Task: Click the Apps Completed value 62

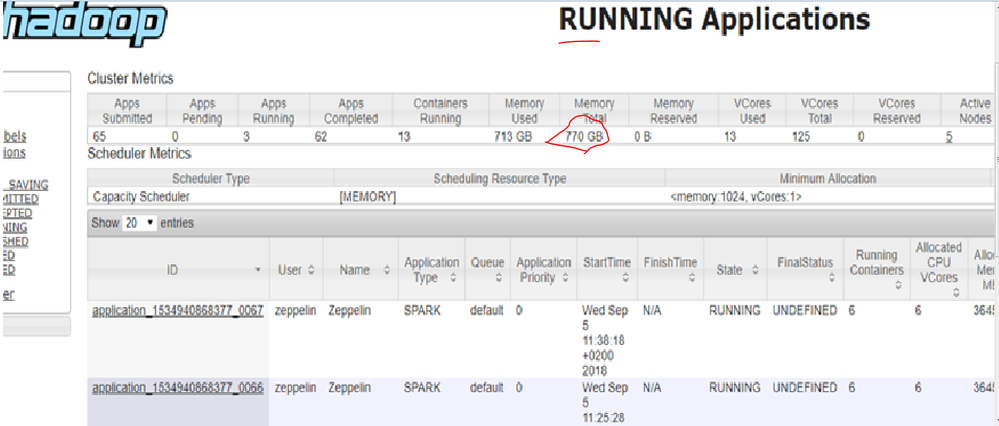Action: tap(320, 136)
